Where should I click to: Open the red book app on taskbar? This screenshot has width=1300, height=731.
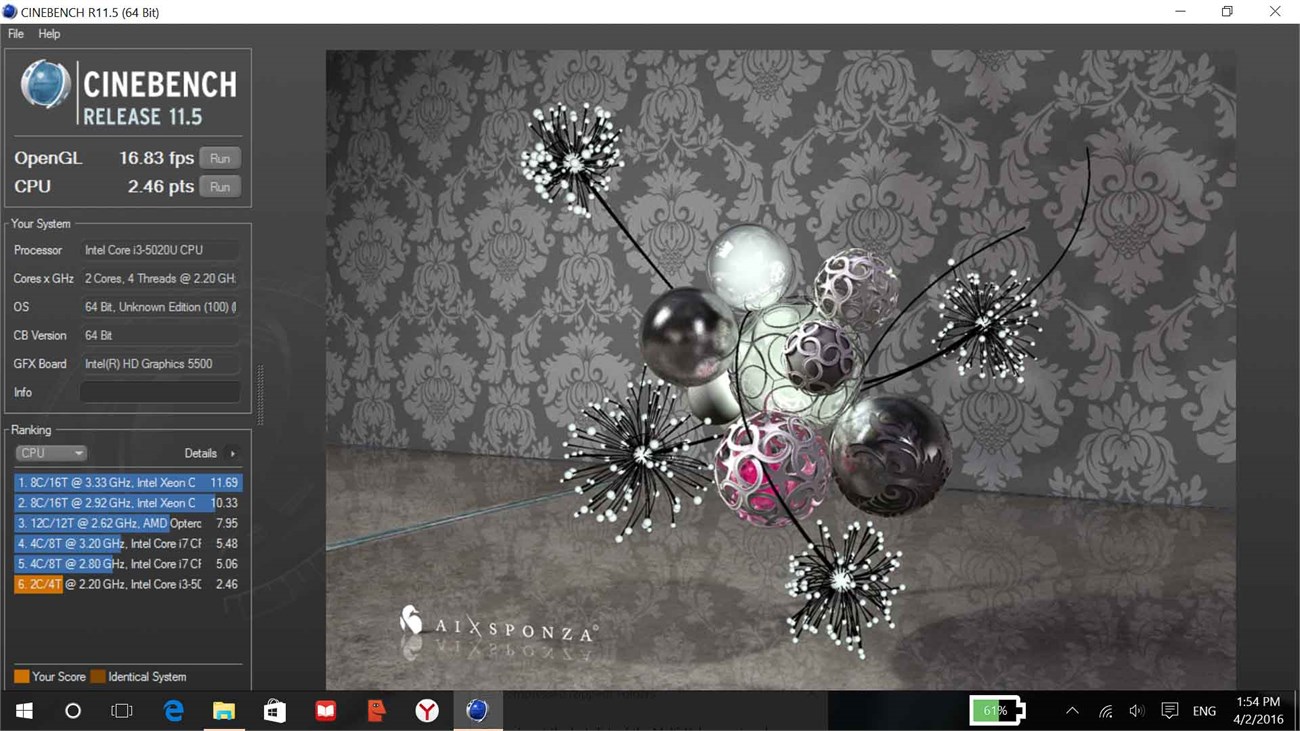click(x=325, y=711)
